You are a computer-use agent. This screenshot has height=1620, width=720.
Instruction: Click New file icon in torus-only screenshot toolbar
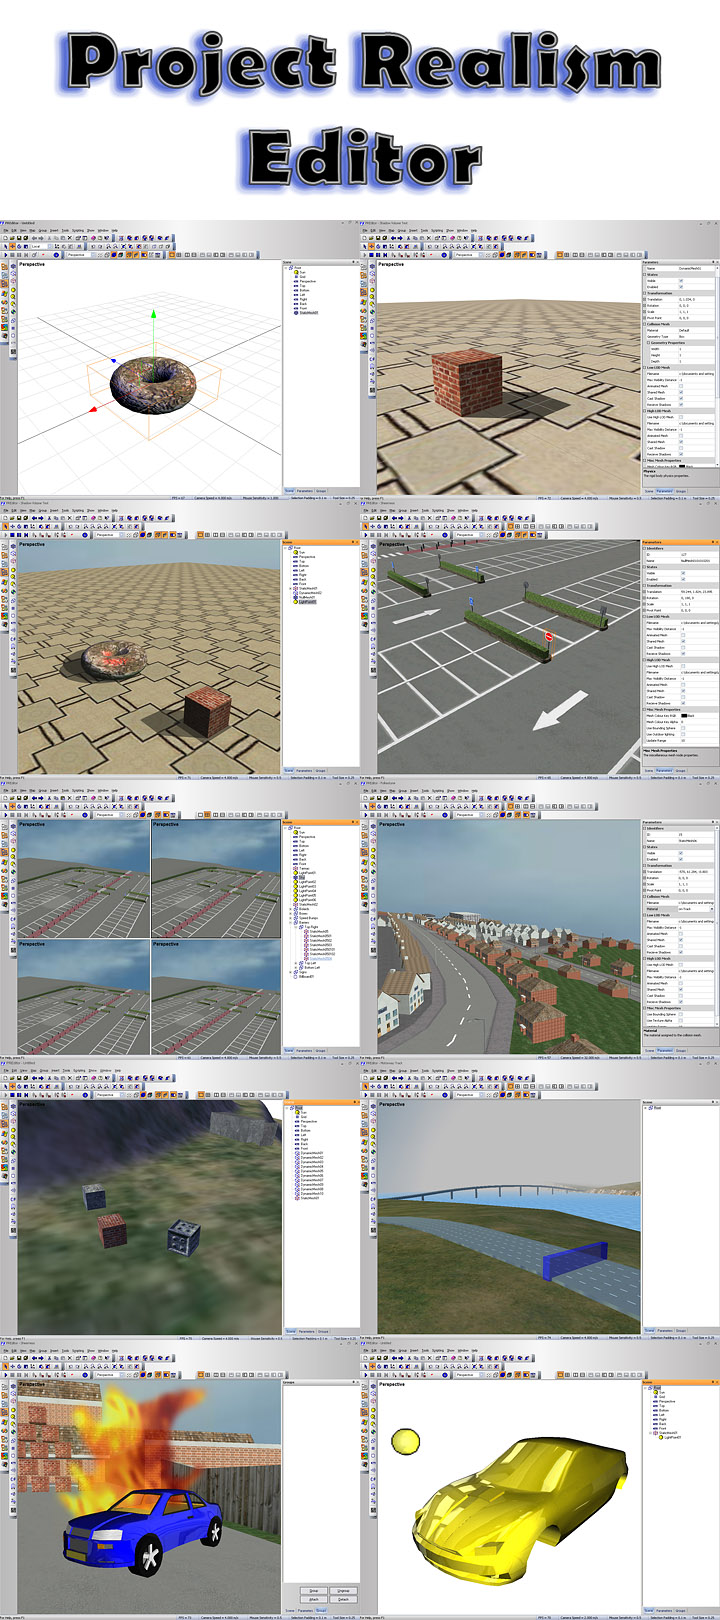tap(5, 238)
